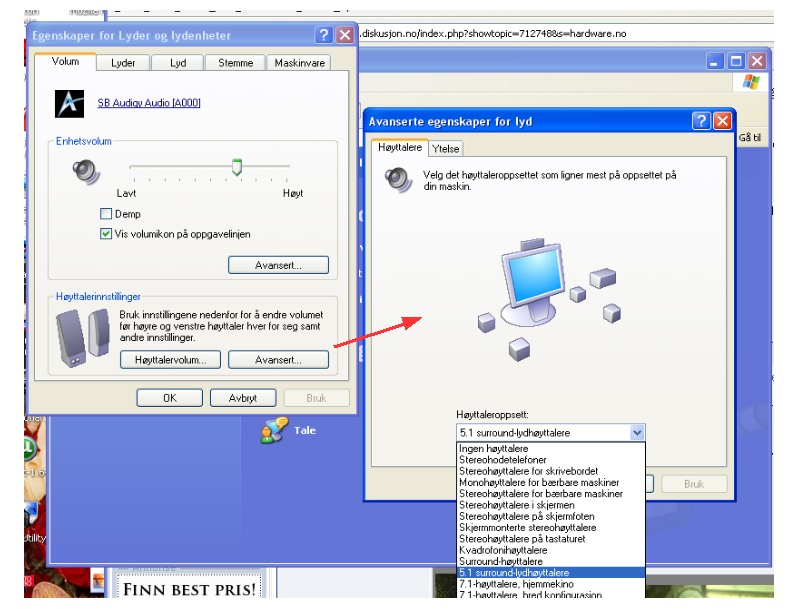
Task: Open Høyttalervolum settings
Action: [x=171, y=360]
